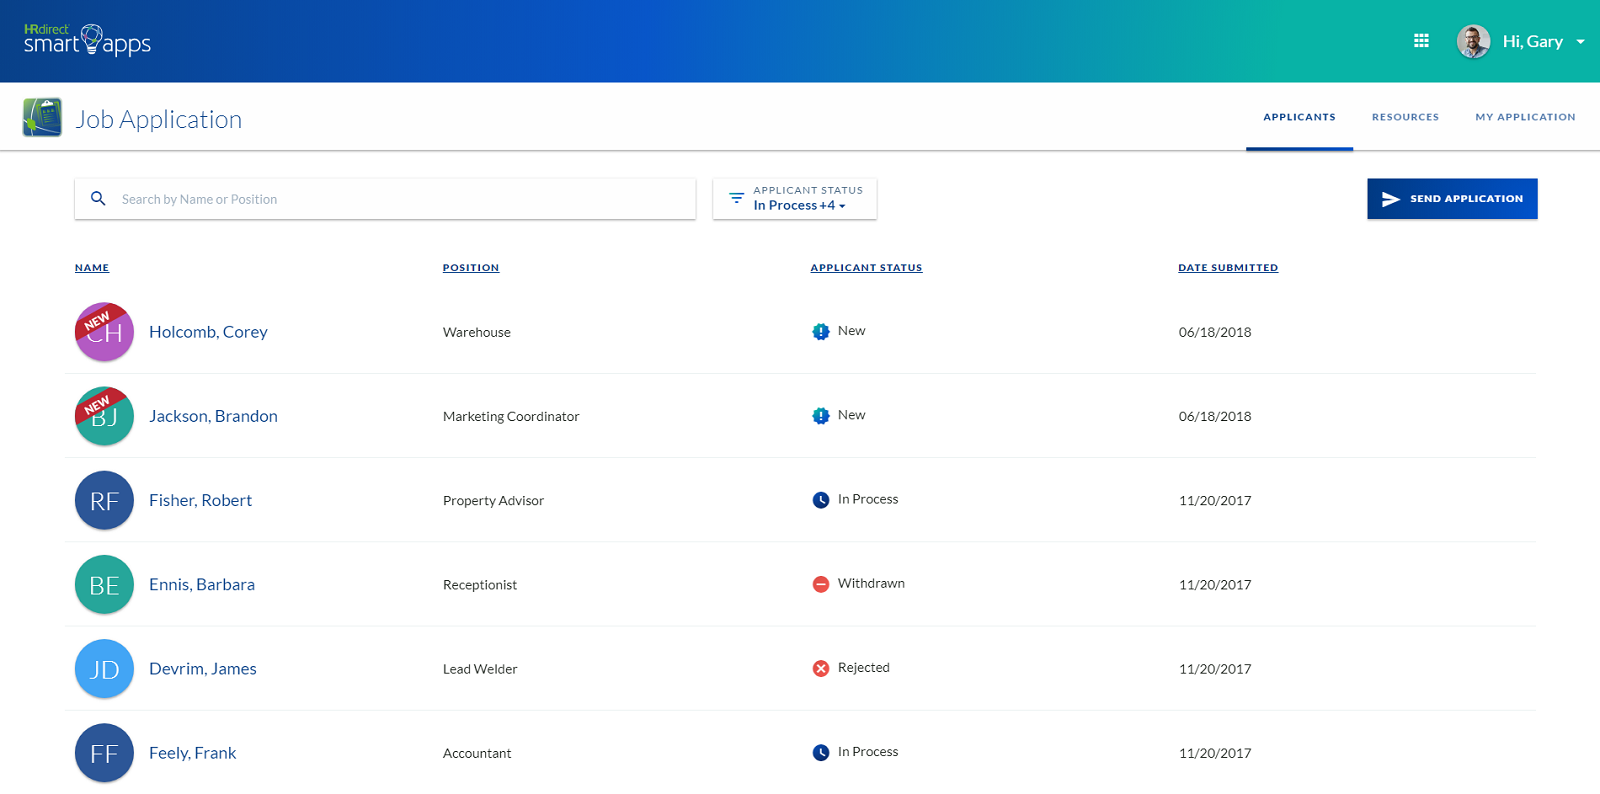1600x794 pixels.
Task: Open the Resources tab
Action: [x=1405, y=117]
